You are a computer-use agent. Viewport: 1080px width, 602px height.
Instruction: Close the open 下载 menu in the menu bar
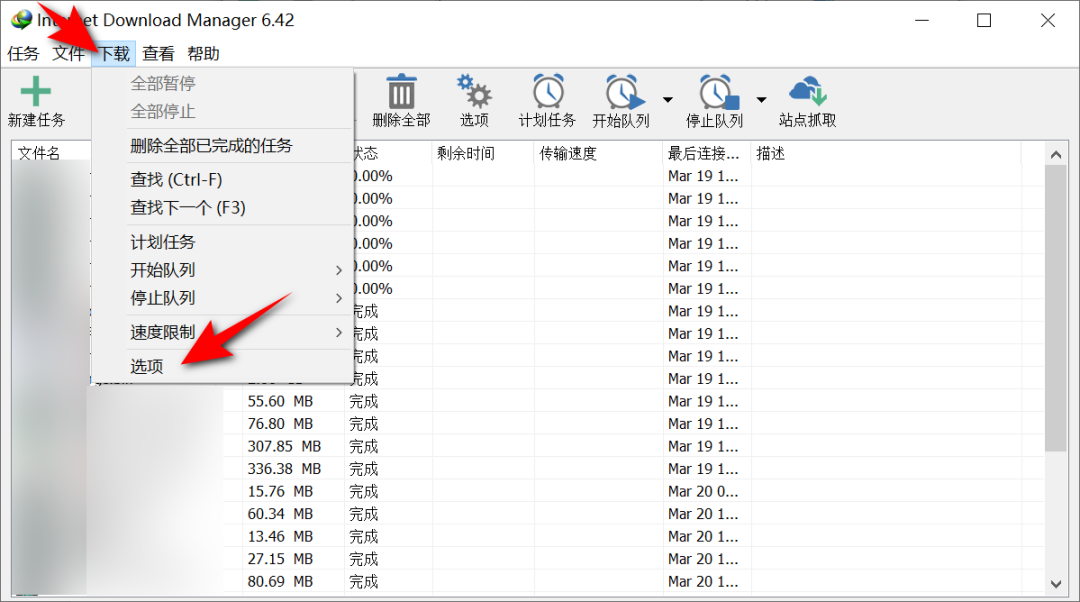click(114, 54)
